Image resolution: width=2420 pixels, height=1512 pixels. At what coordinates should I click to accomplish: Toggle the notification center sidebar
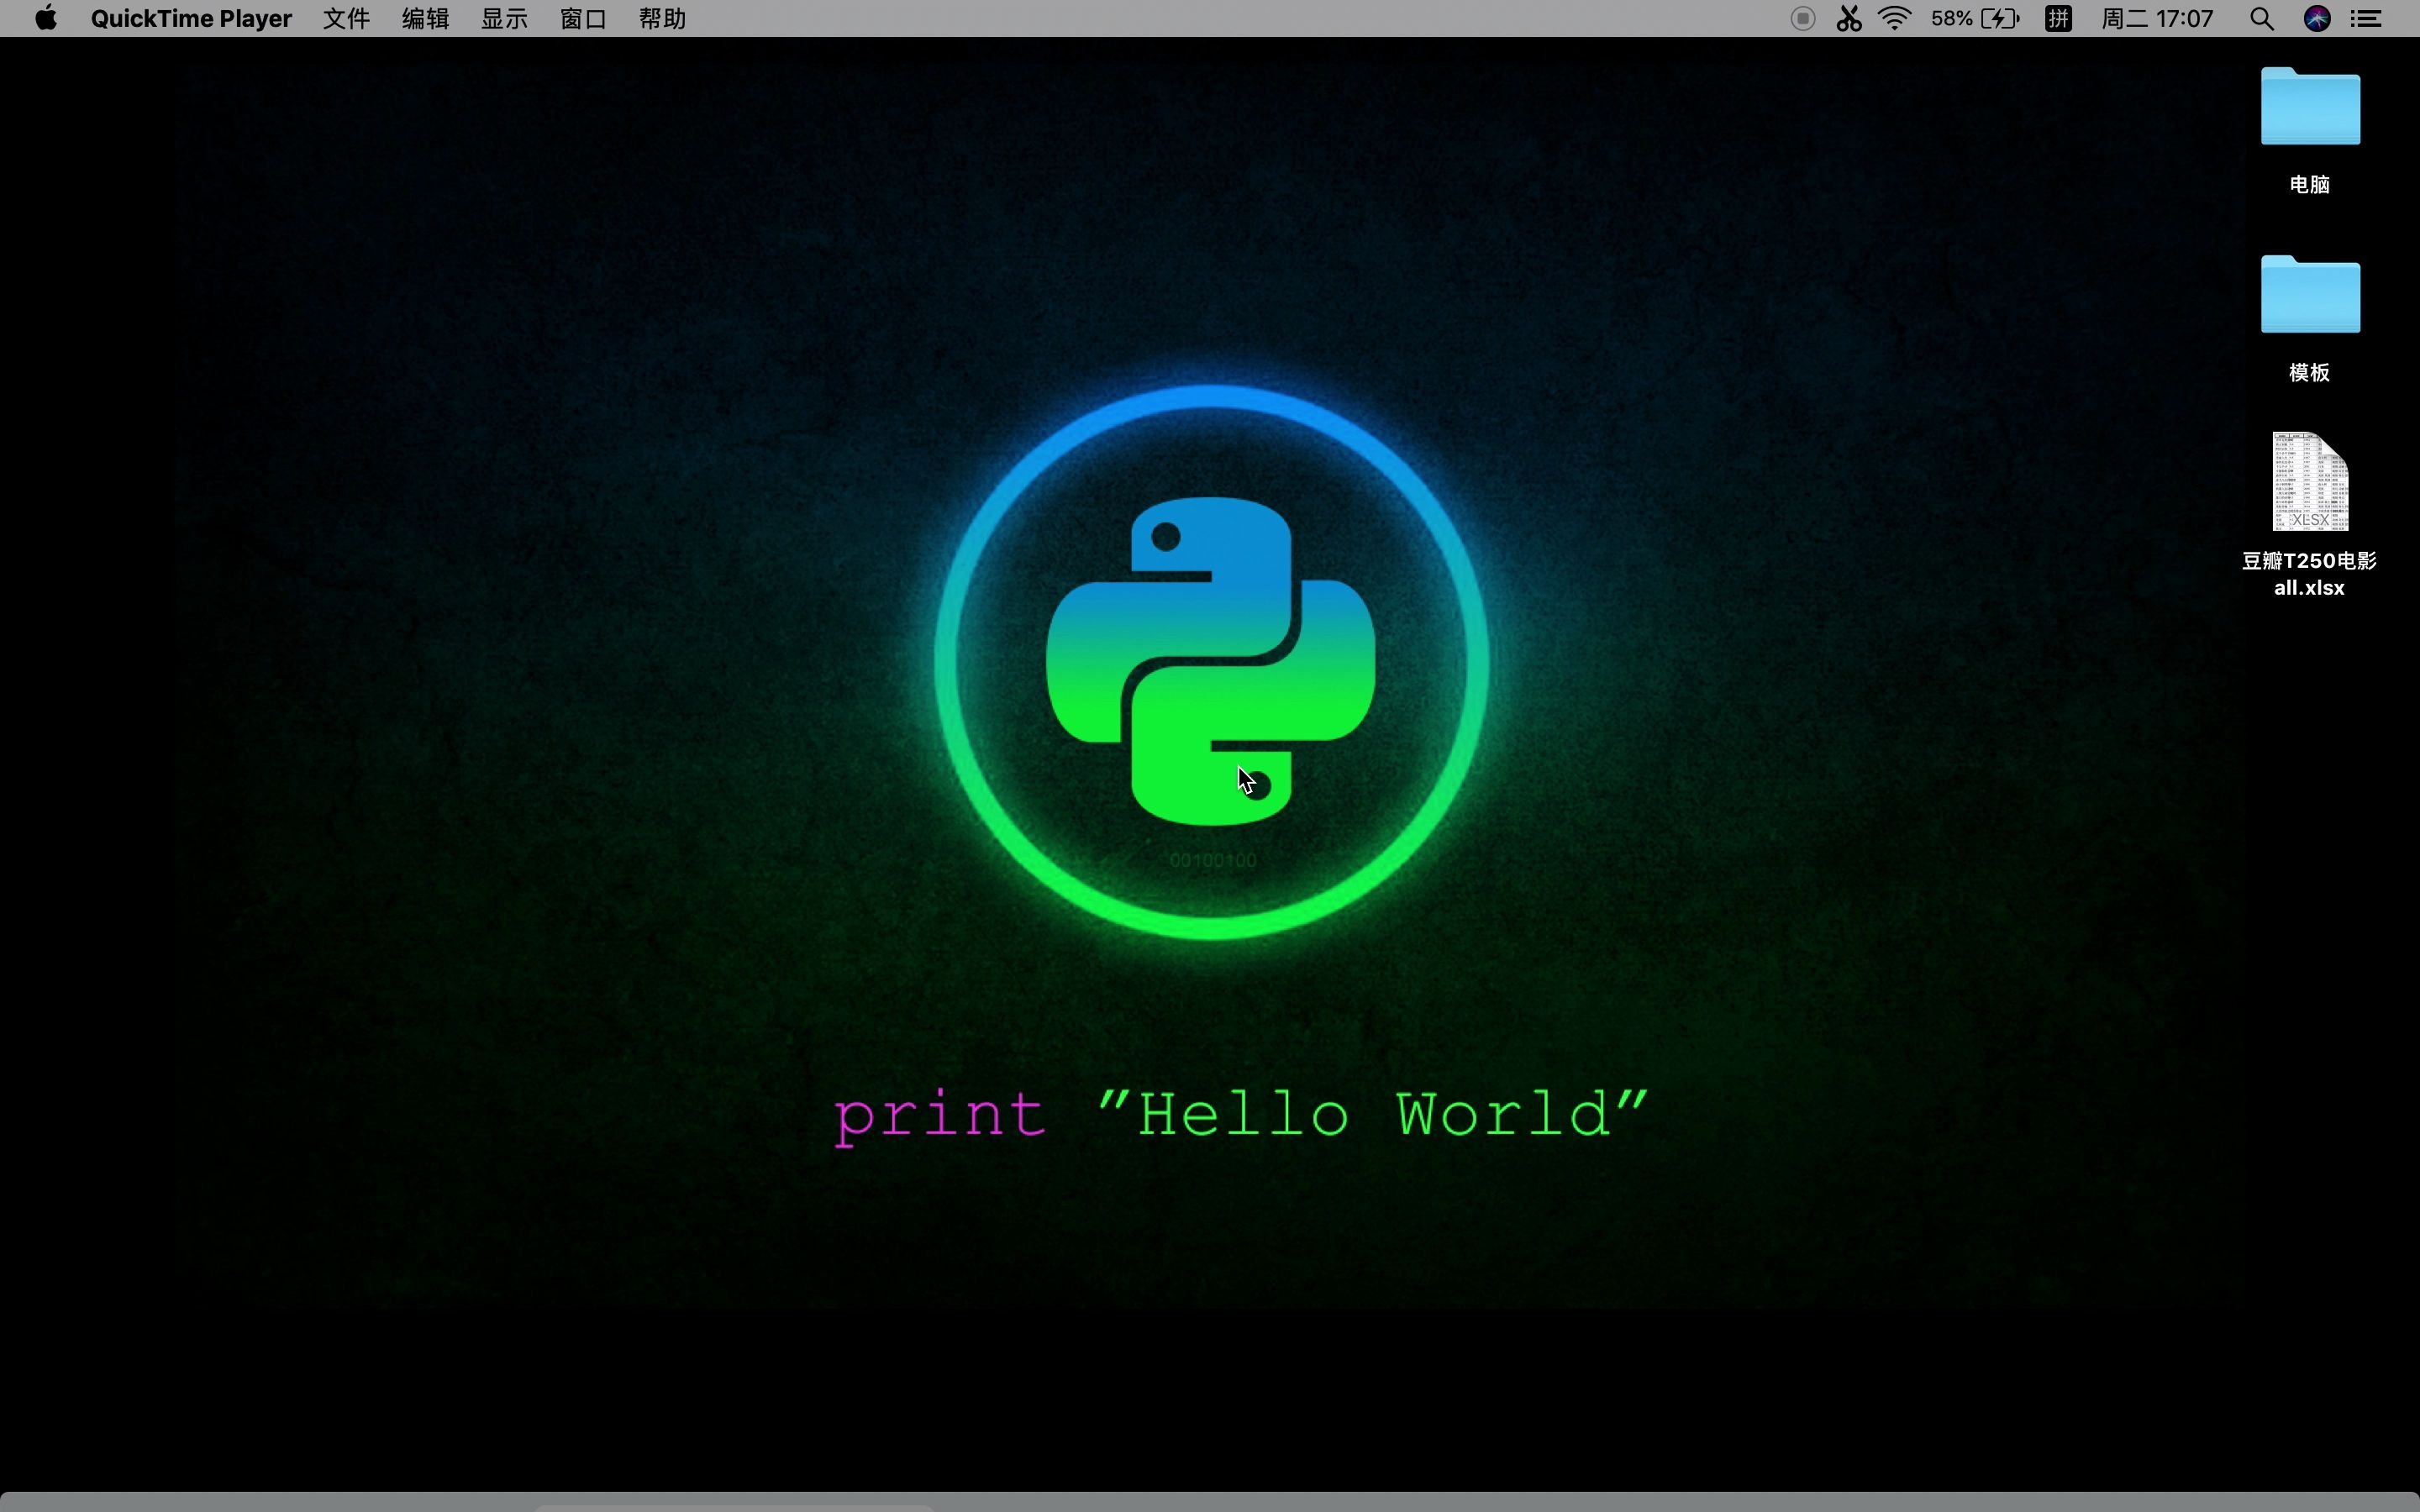(x=2373, y=18)
